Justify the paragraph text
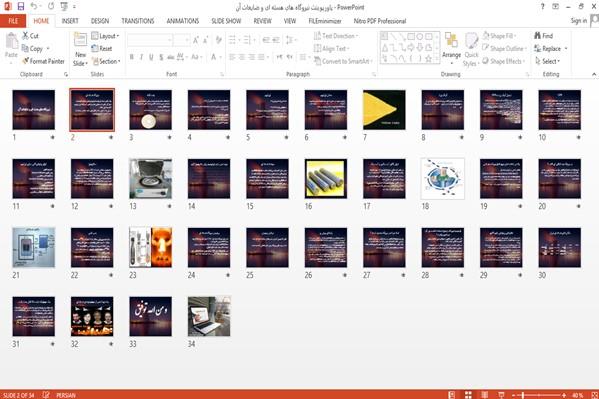 261,57
